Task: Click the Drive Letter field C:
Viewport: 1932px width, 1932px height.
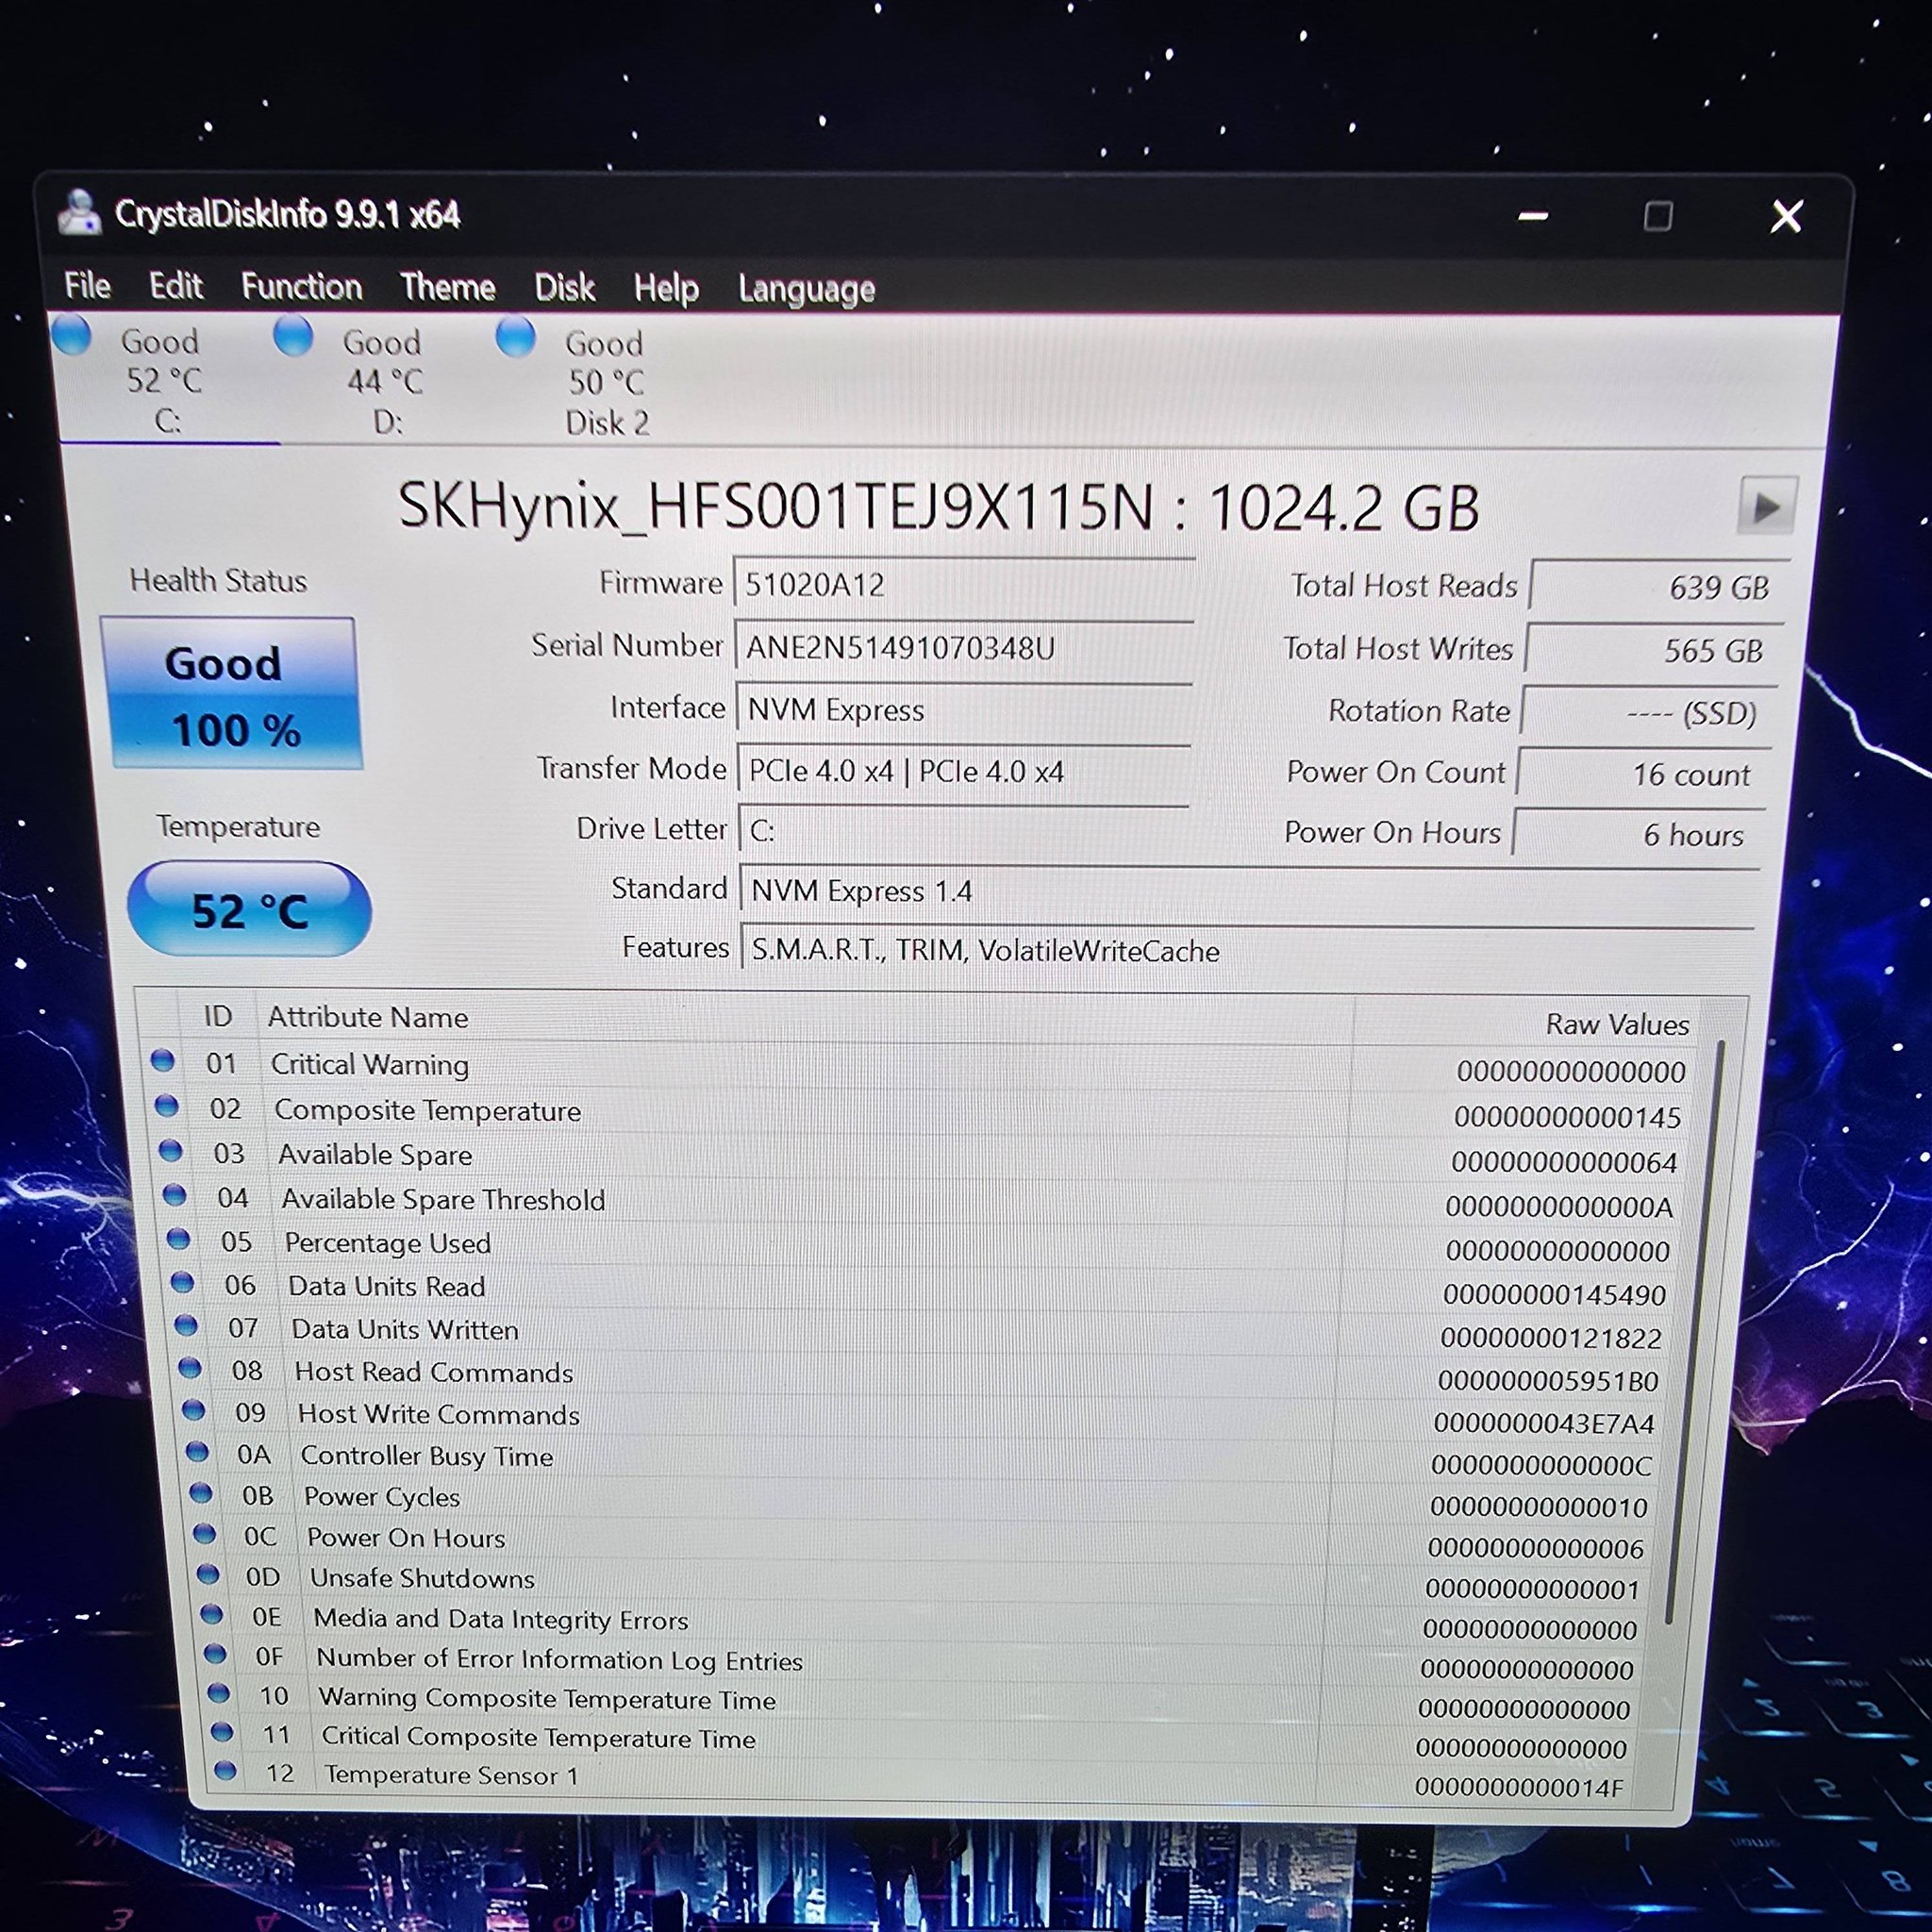Action: click(963, 830)
